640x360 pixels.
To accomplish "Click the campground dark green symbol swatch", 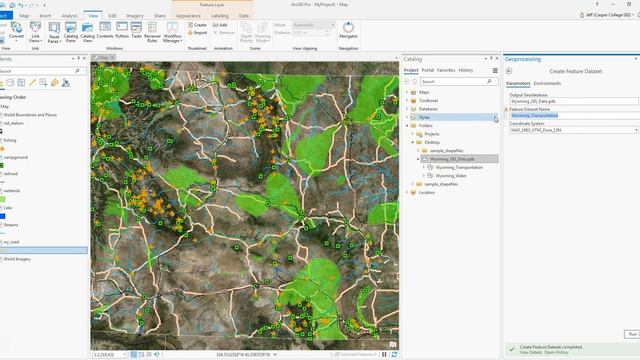I will pos(2,165).
